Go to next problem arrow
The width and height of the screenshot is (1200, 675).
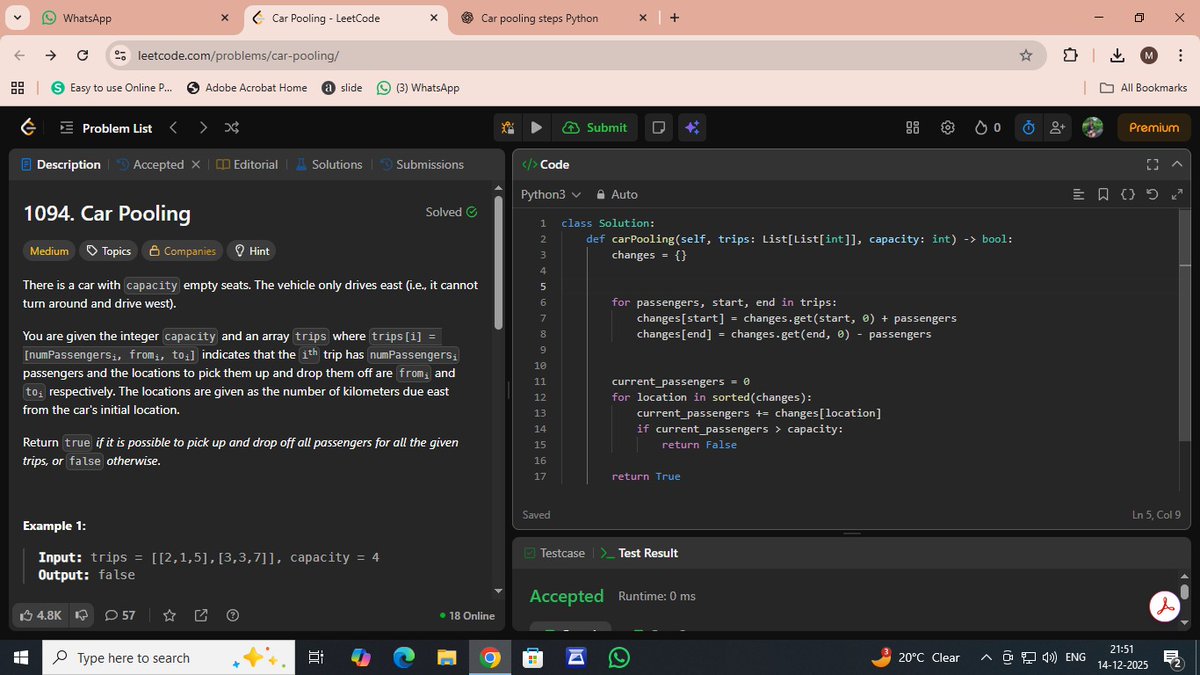click(x=203, y=127)
